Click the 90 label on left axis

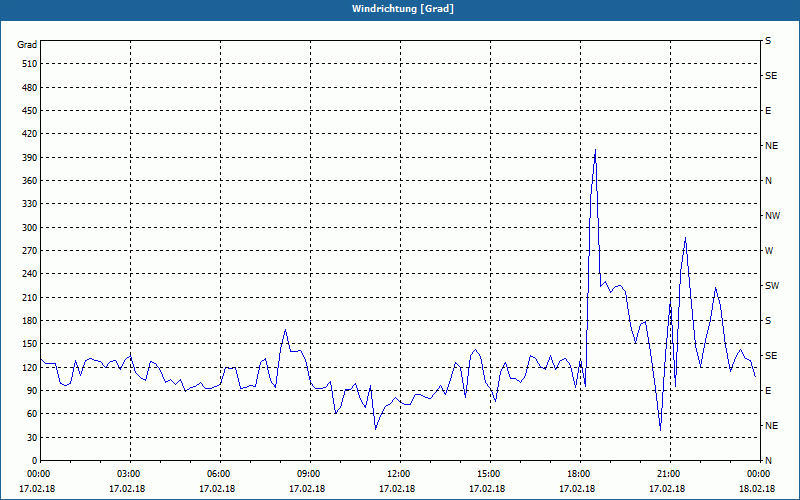(30, 391)
